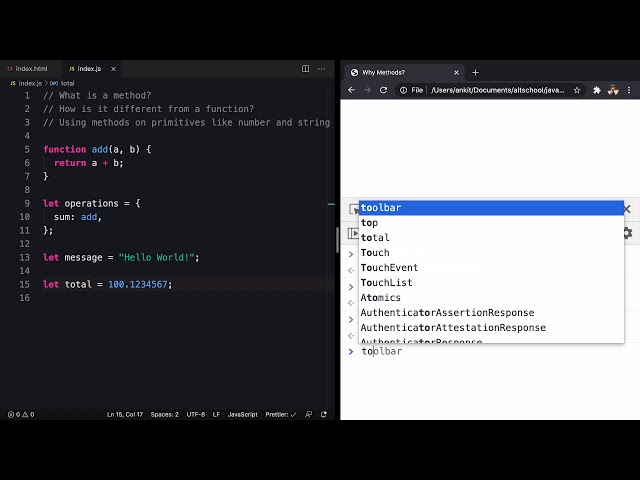640x480 pixels.
Task: Click the feedback icon in status bar
Action: (x=309, y=414)
